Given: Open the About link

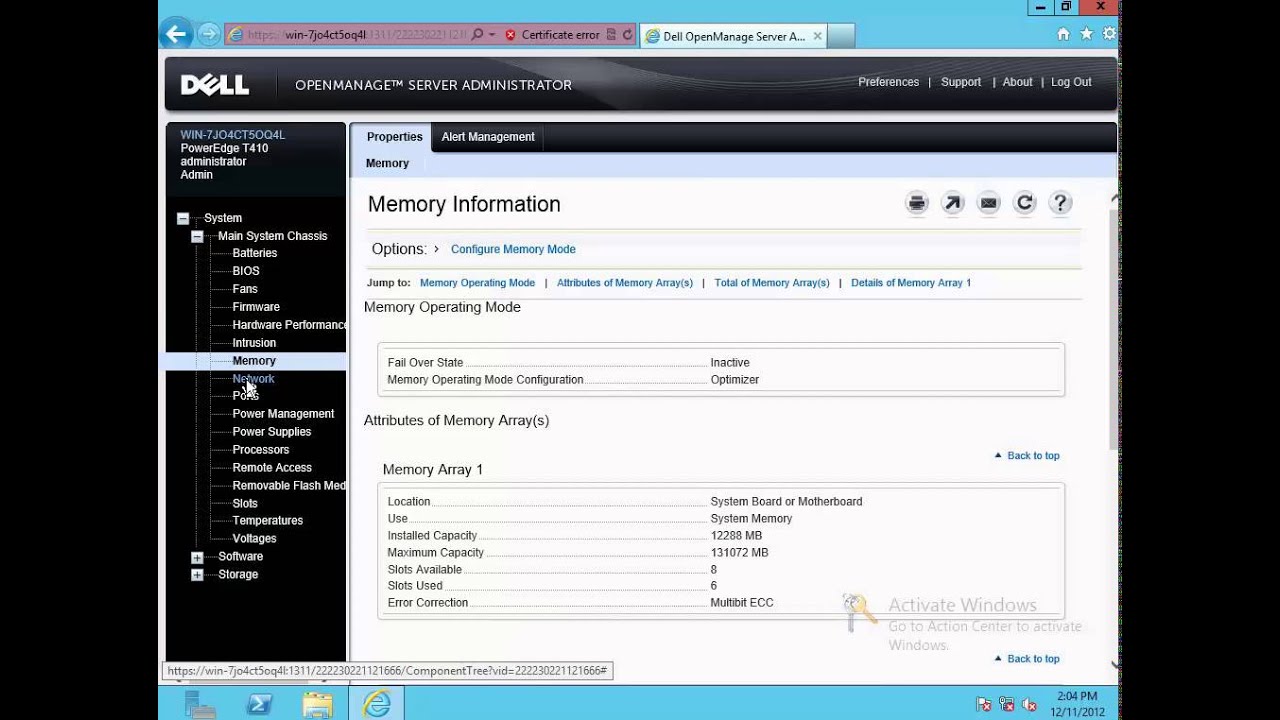Looking at the screenshot, I should pyautogui.click(x=1017, y=82).
